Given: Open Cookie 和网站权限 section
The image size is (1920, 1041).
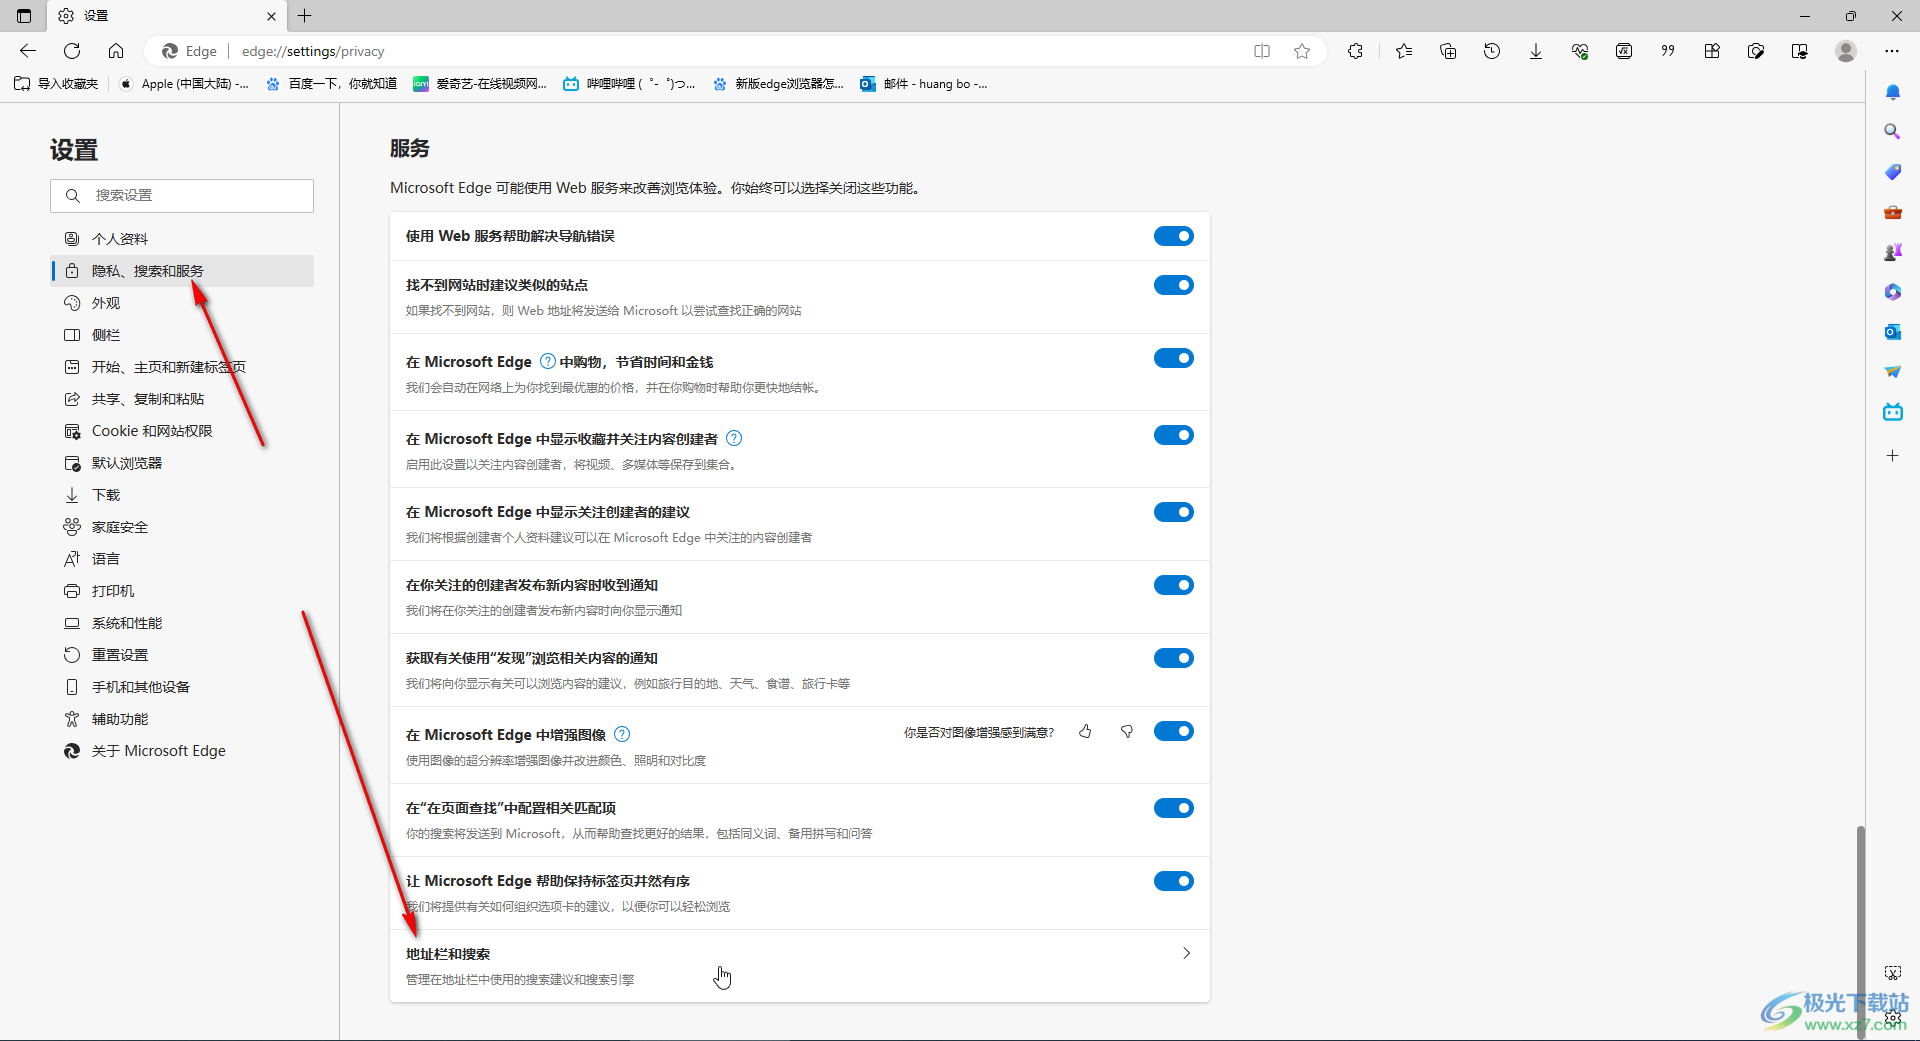Looking at the screenshot, I should click(182, 431).
